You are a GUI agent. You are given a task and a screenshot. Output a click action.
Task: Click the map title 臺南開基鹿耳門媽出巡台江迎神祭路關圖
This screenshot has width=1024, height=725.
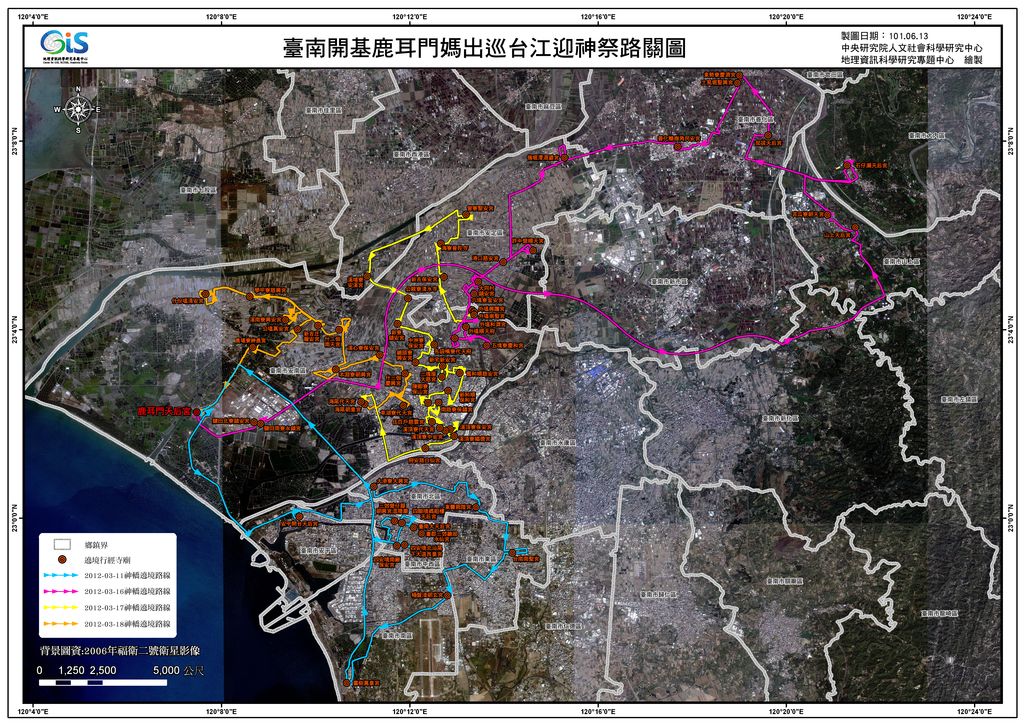pyautogui.click(x=485, y=49)
